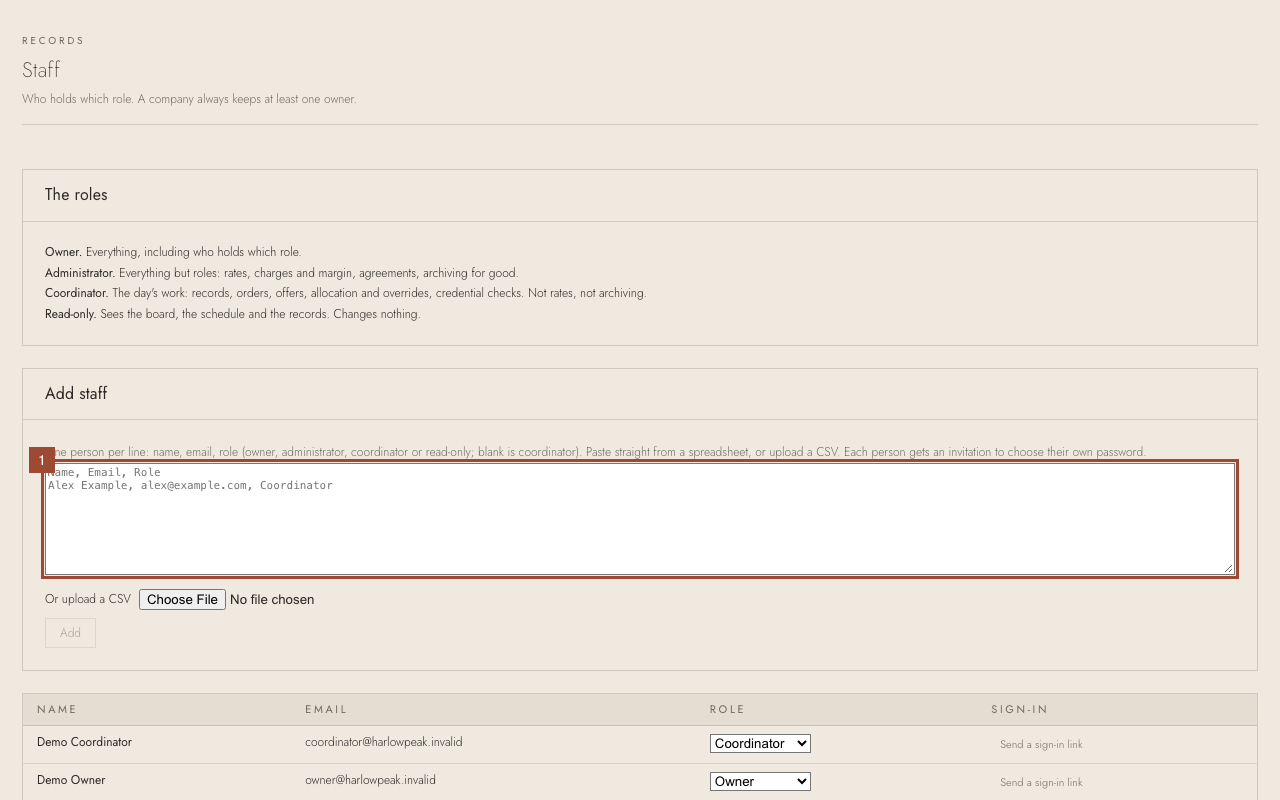Send a sign-in link to Demo Owner
This screenshot has height=800, width=1280.
click(x=1041, y=782)
